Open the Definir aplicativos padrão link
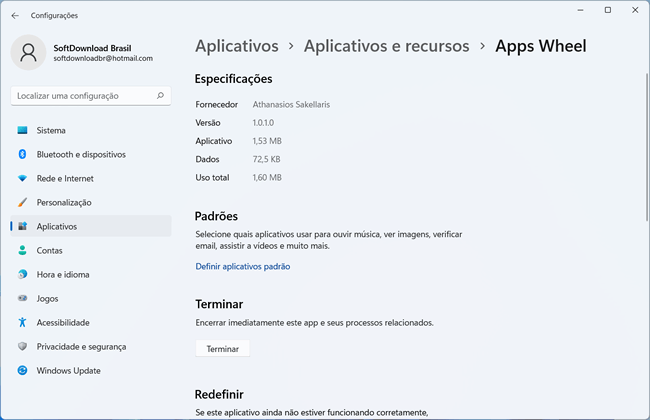Image resolution: width=650 pixels, height=420 pixels. tap(243, 267)
